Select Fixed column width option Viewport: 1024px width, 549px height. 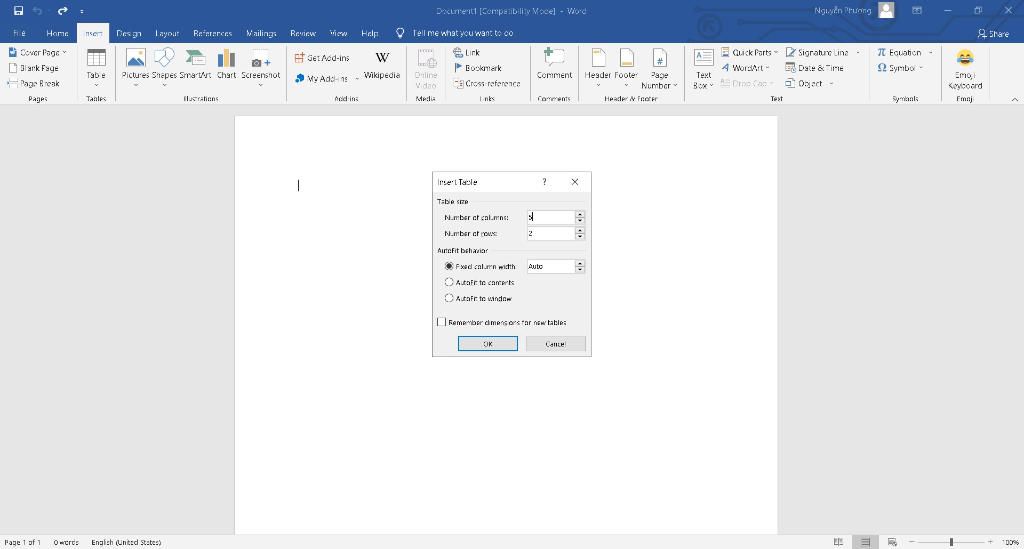pos(480,266)
